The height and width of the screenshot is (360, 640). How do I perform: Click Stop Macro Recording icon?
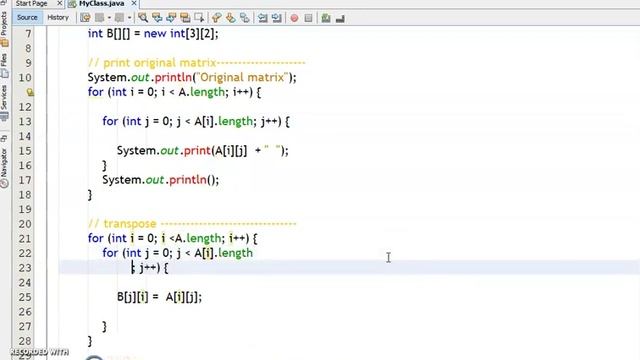[x=308, y=18]
